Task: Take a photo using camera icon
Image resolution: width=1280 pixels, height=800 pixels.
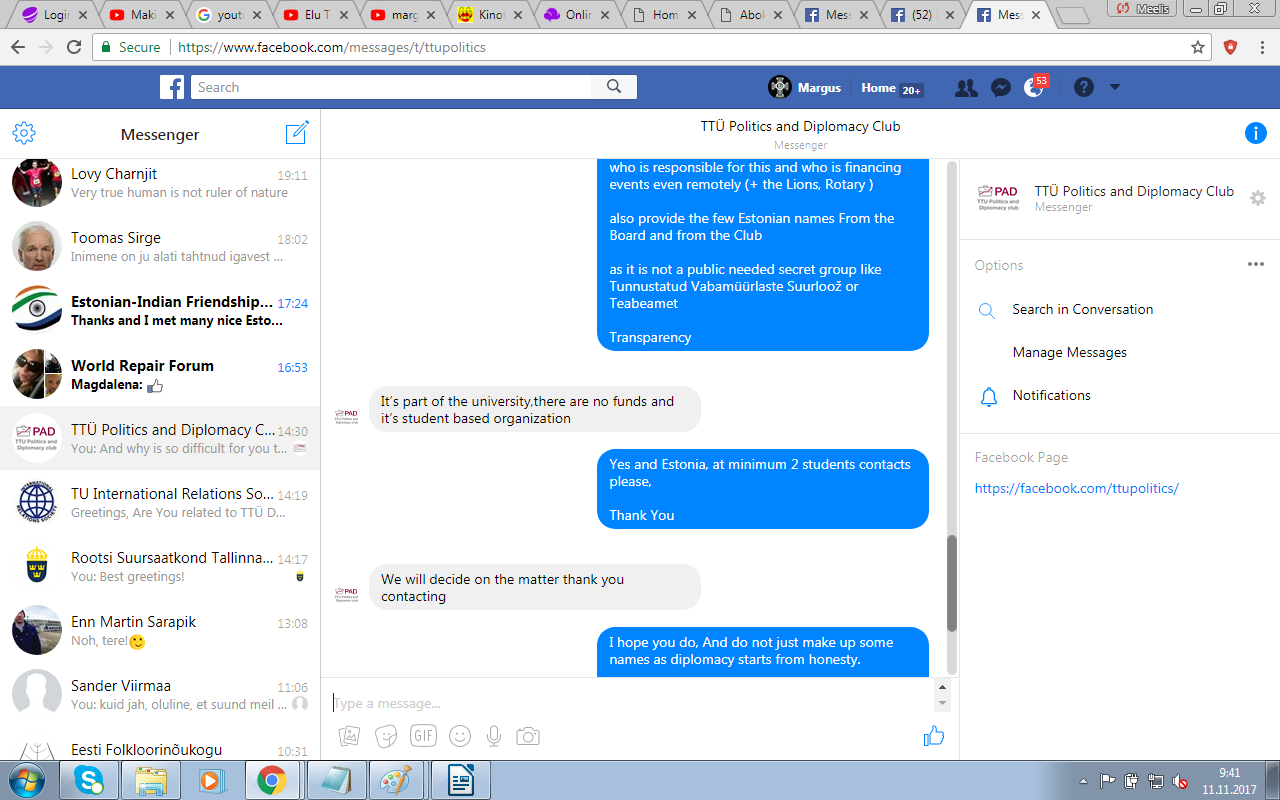Action: click(528, 736)
